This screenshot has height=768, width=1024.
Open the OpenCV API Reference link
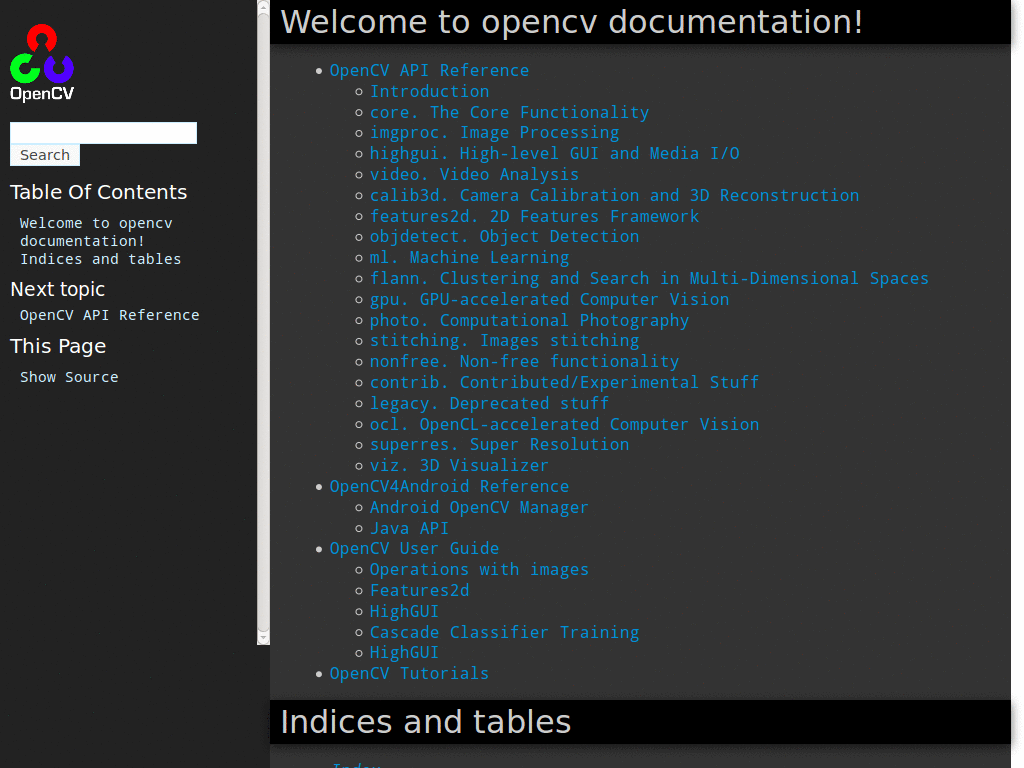click(x=429, y=70)
